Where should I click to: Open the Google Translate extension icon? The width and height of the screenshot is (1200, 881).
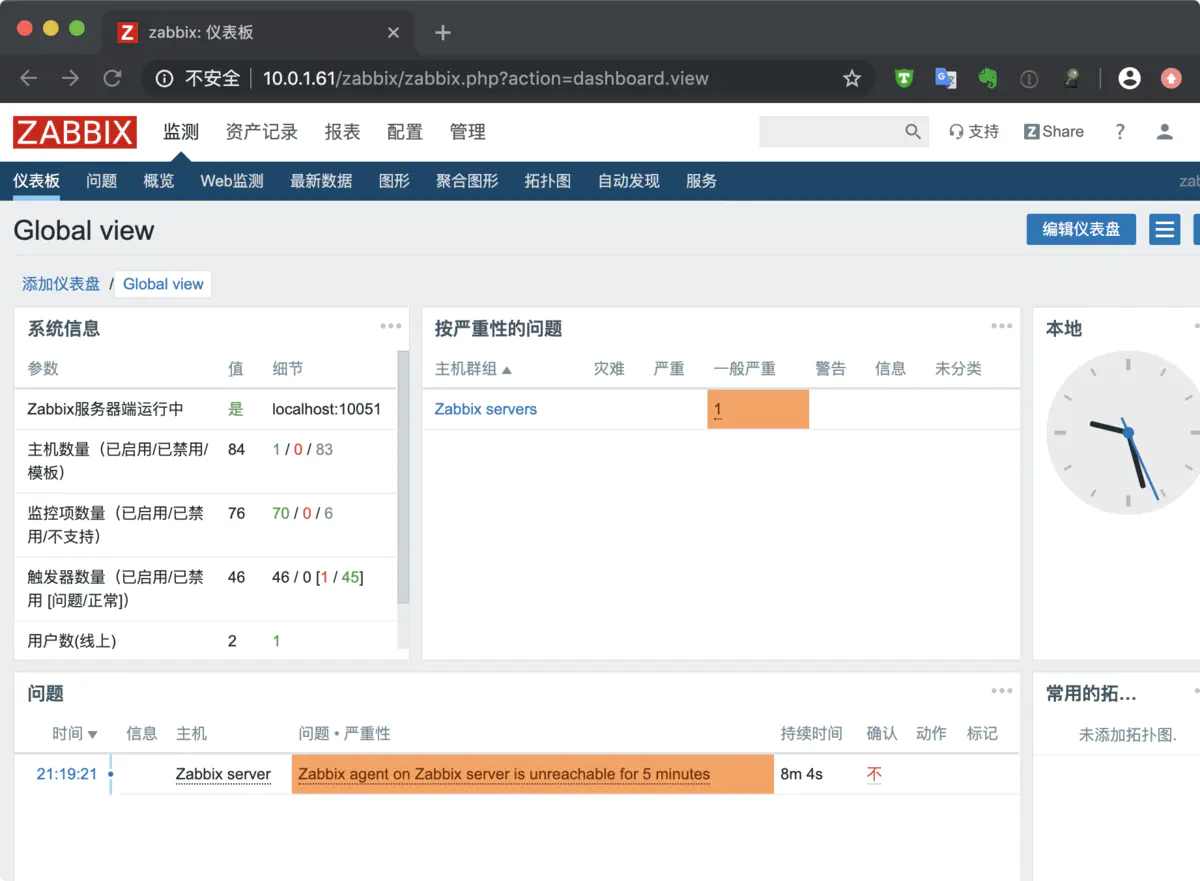pyautogui.click(x=945, y=78)
